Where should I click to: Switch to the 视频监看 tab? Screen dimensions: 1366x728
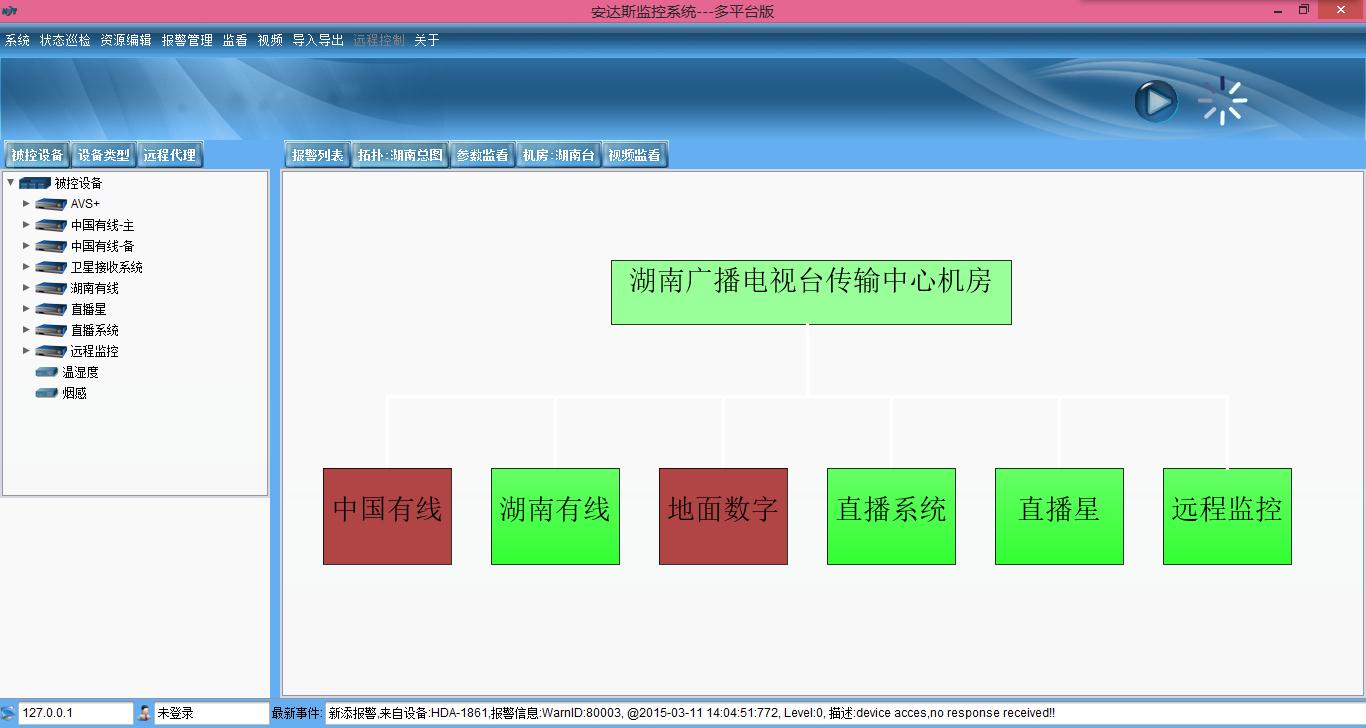pyautogui.click(x=635, y=155)
